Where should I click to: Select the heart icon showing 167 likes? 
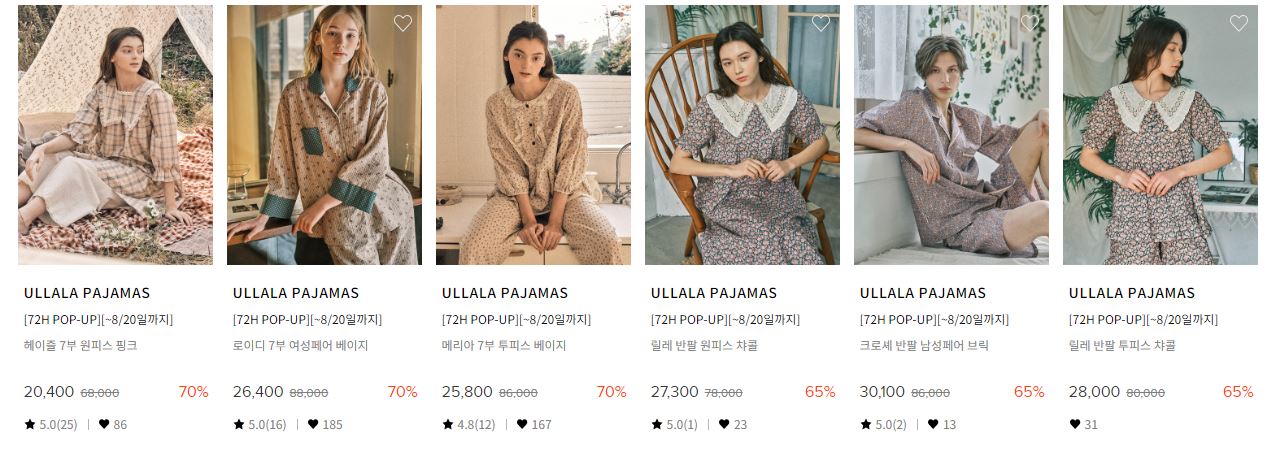522,424
